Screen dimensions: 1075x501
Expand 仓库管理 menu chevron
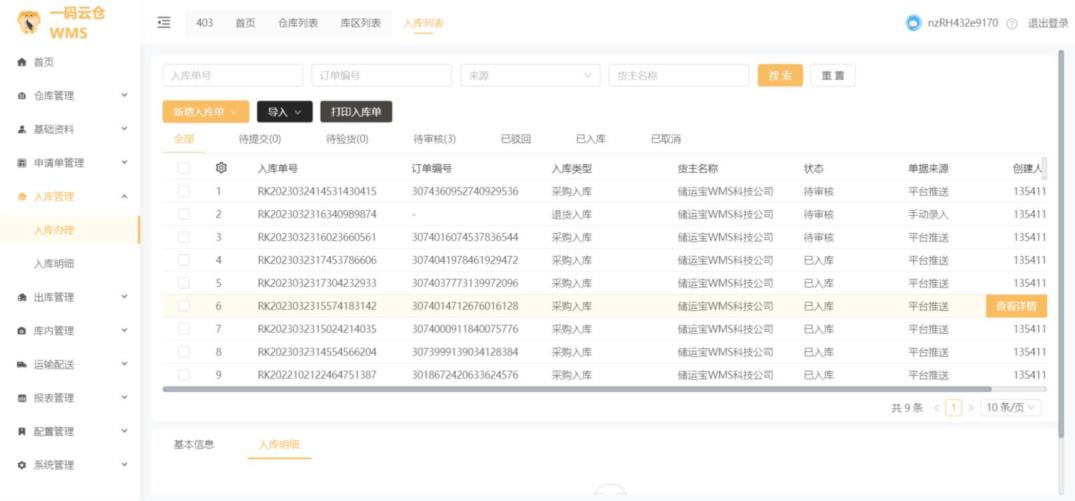point(124,96)
